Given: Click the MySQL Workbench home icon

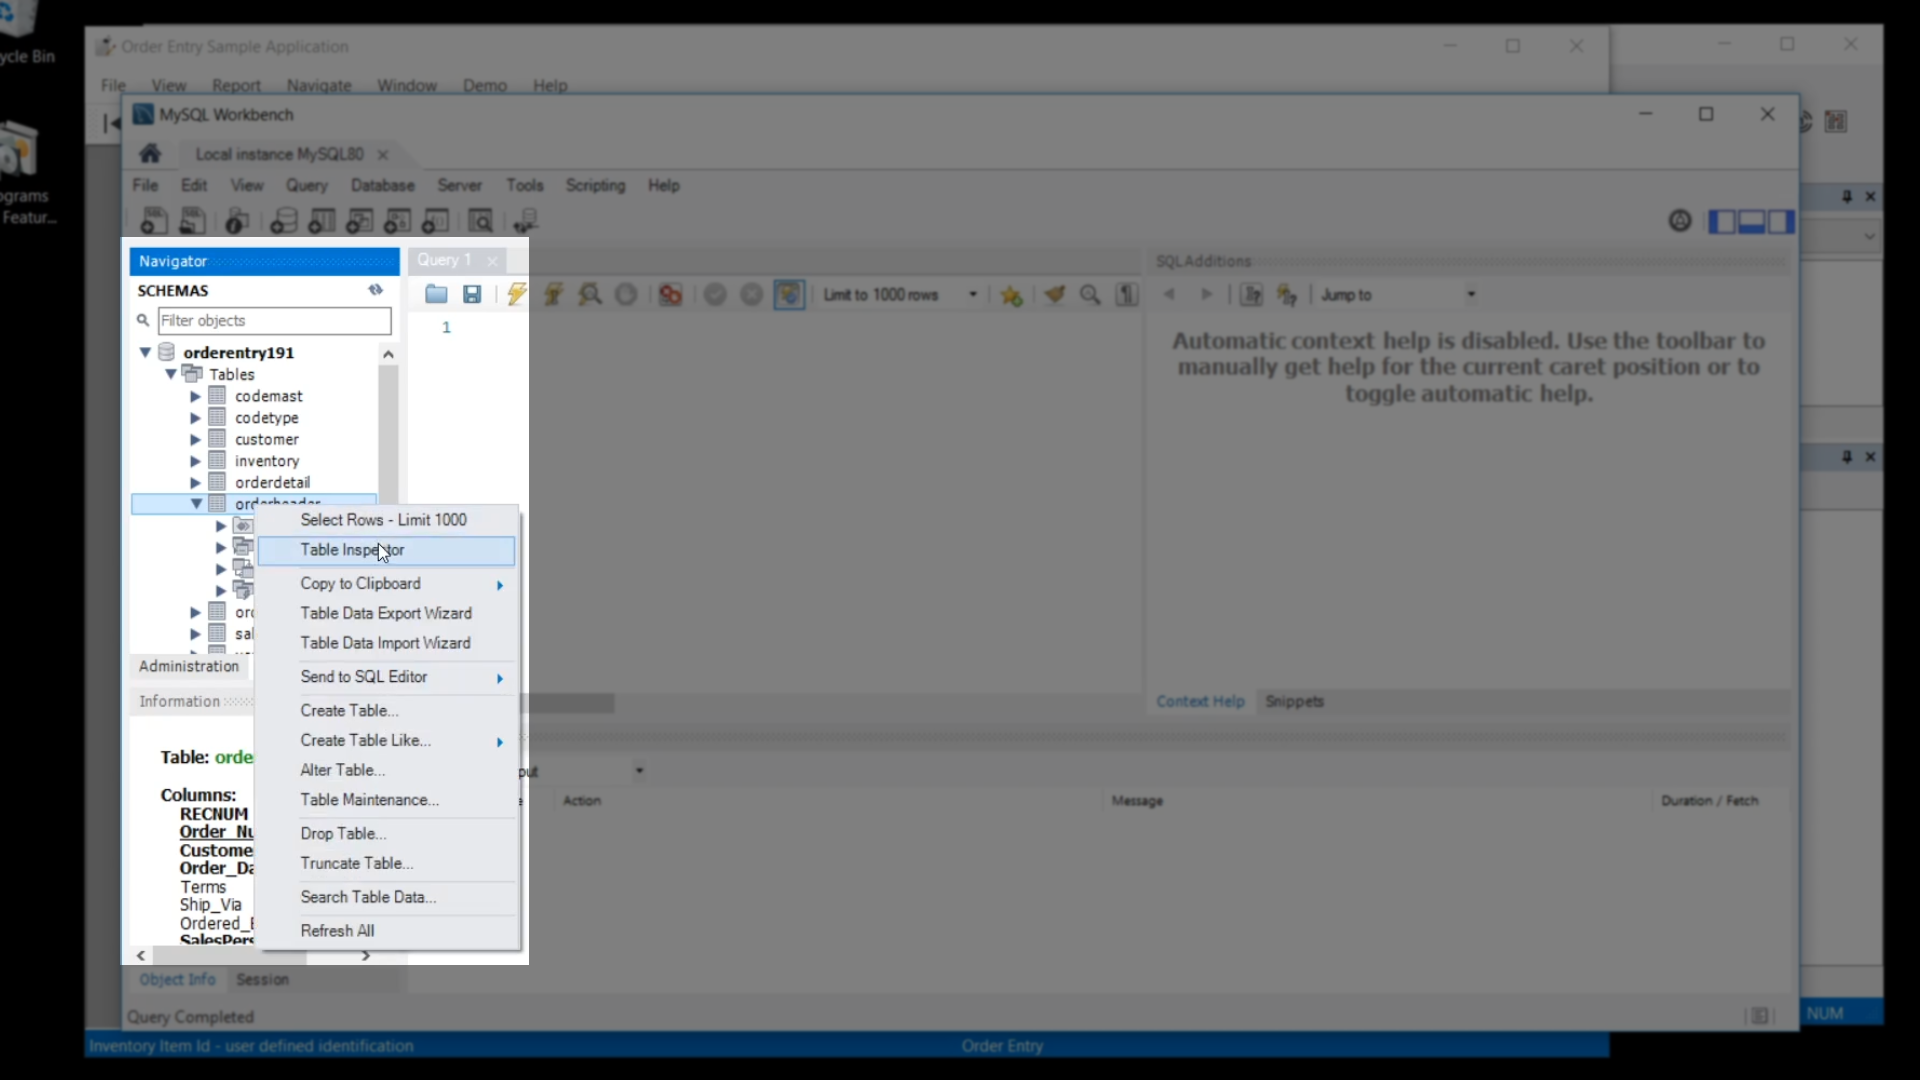Looking at the screenshot, I should click(150, 154).
